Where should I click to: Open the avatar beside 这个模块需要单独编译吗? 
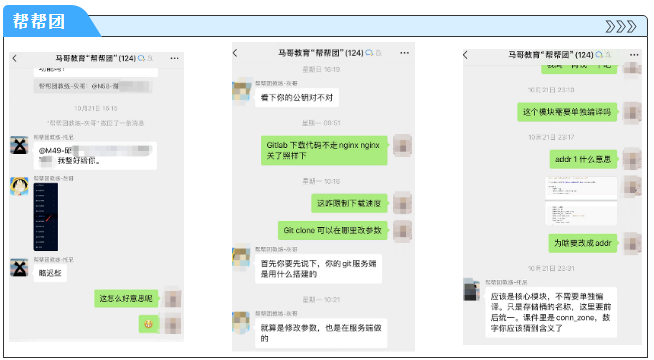(x=632, y=112)
